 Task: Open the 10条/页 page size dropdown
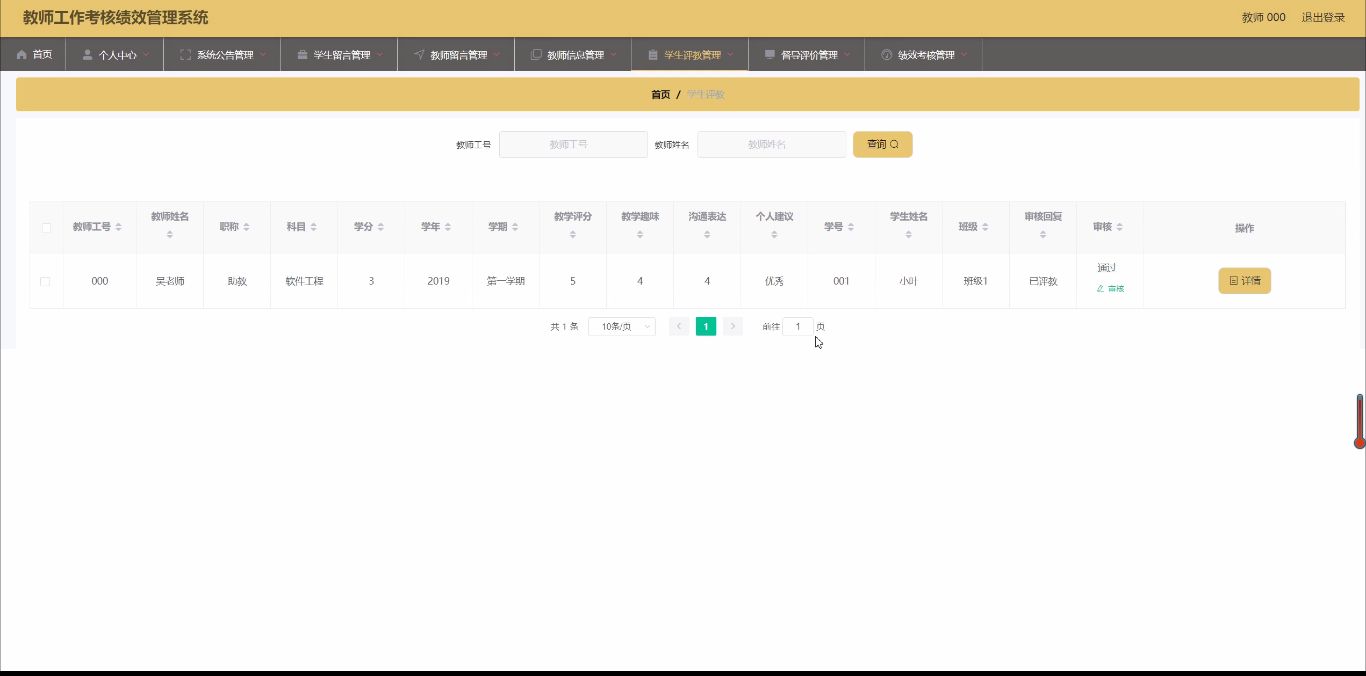[622, 327]
